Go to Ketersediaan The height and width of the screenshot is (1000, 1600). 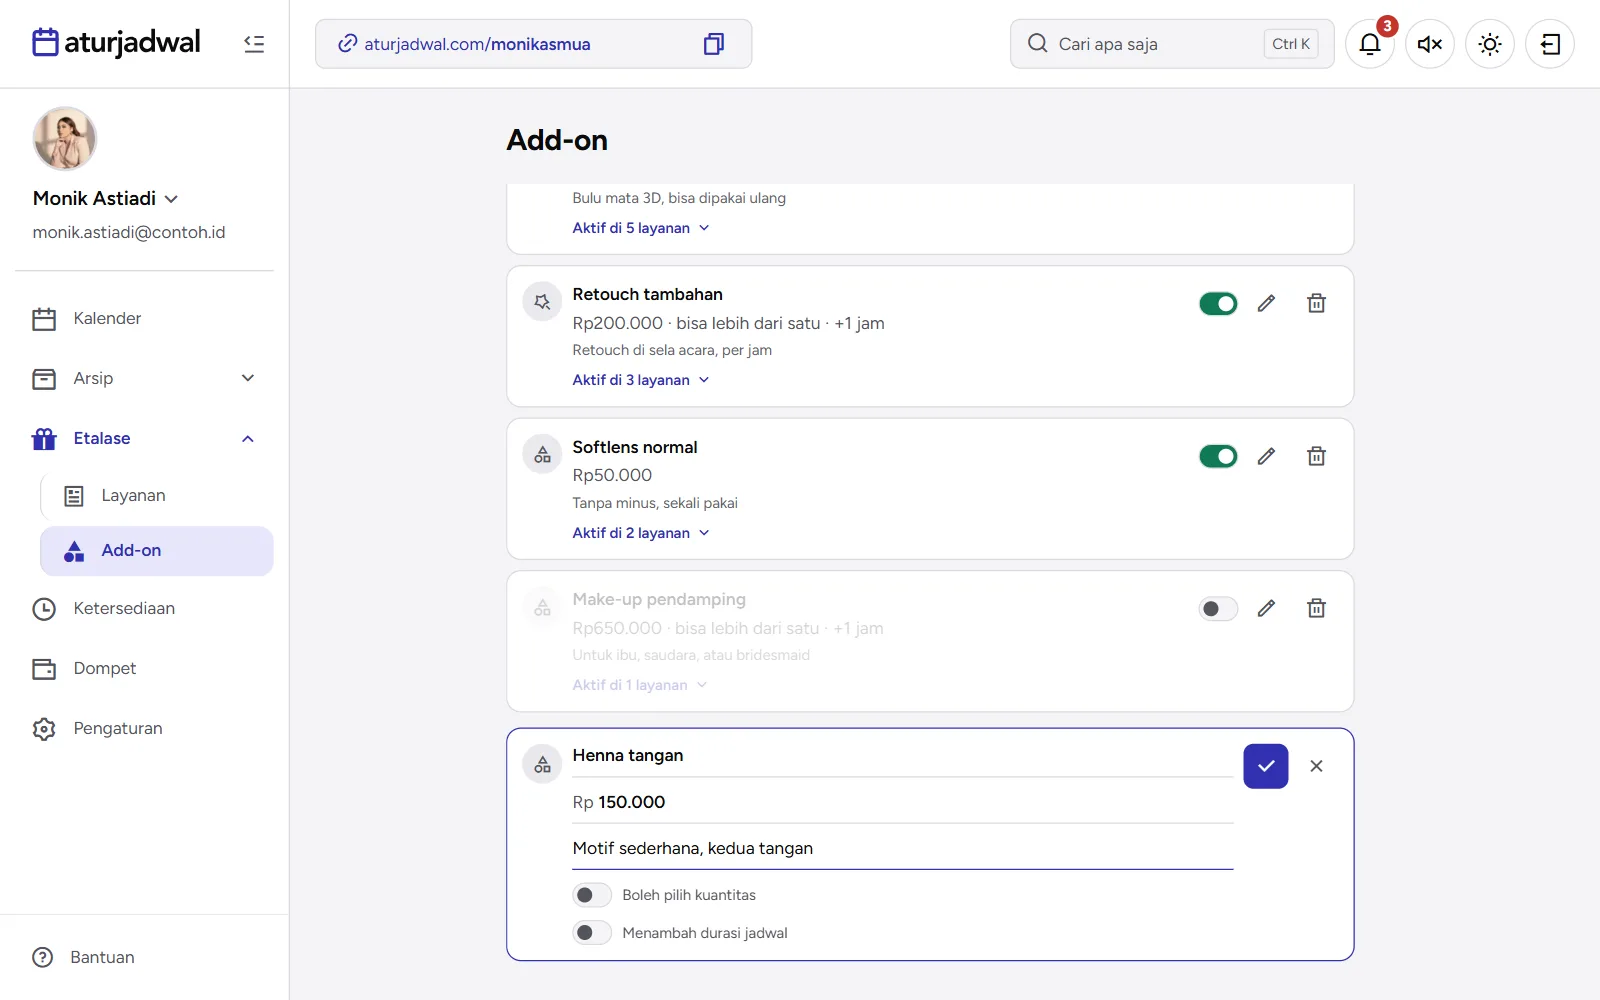point(144,608)
